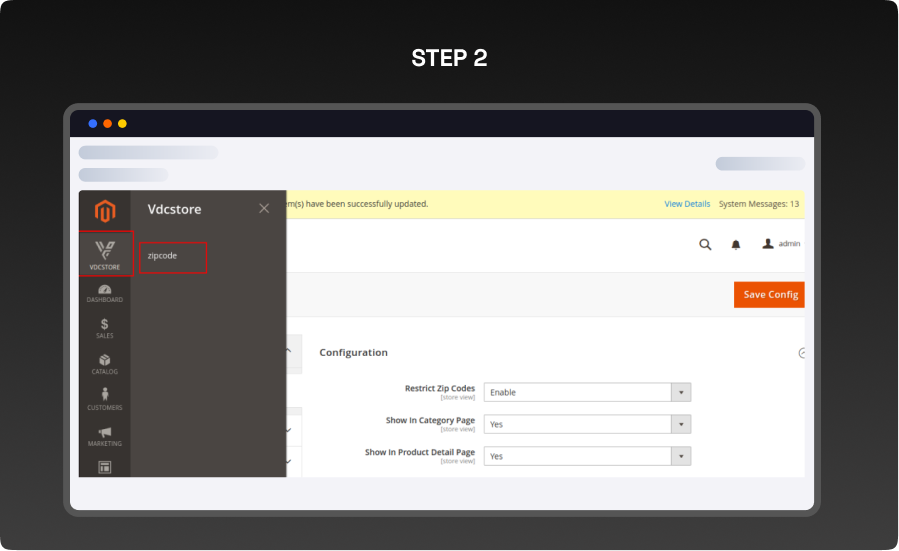
Task: Collapse the Configuration section
Action: click(x=801, y=352)
